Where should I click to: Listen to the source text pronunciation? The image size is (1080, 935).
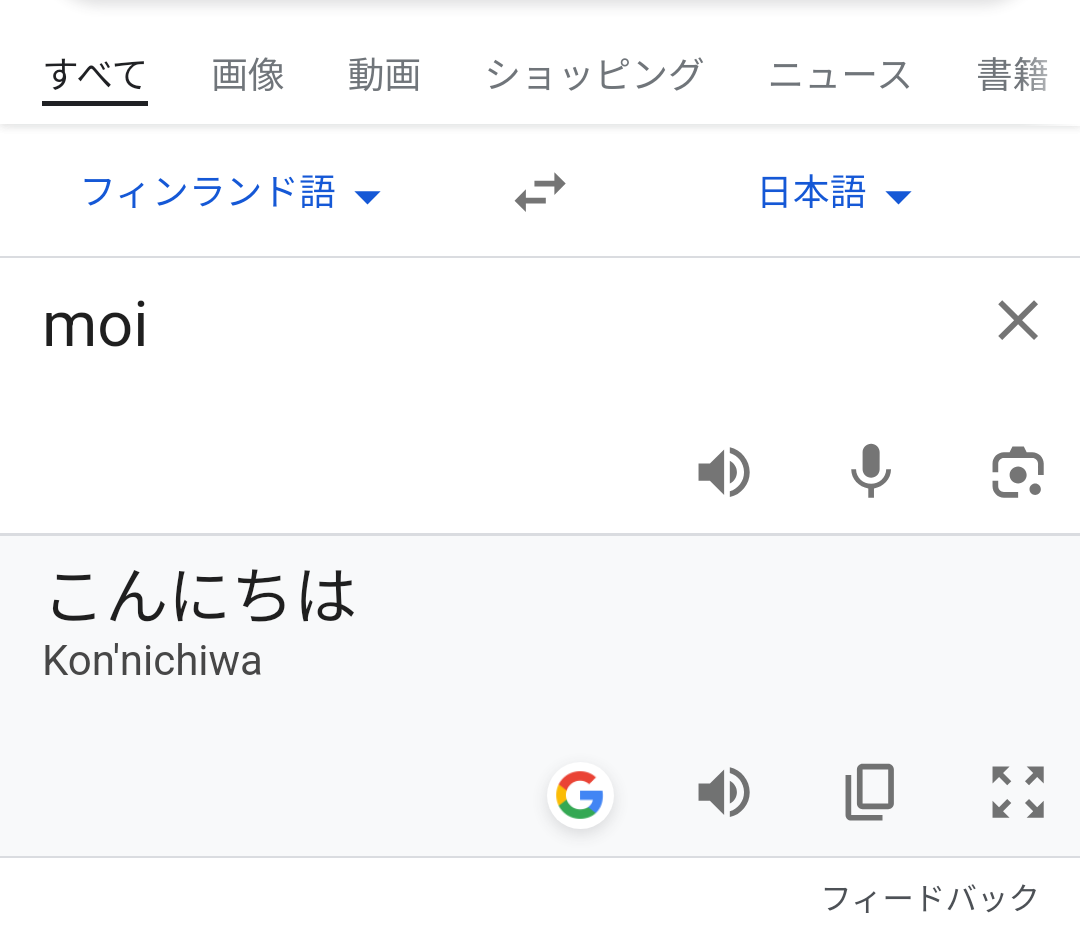[x=724, y=472]
